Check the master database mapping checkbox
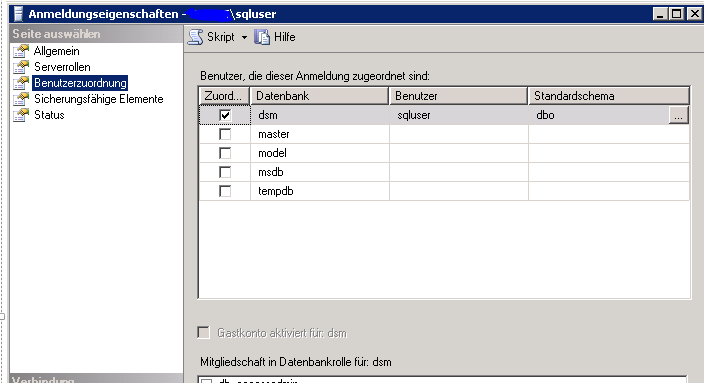This screenshot has height=383, width=704. 225,134
